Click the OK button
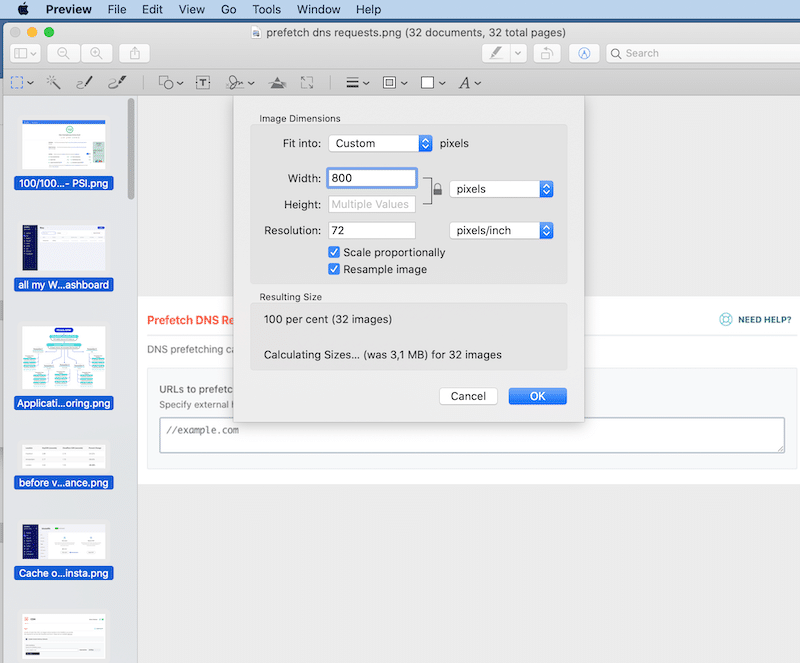This screenshot has width=800, height=663. click(x=538, y=396)
